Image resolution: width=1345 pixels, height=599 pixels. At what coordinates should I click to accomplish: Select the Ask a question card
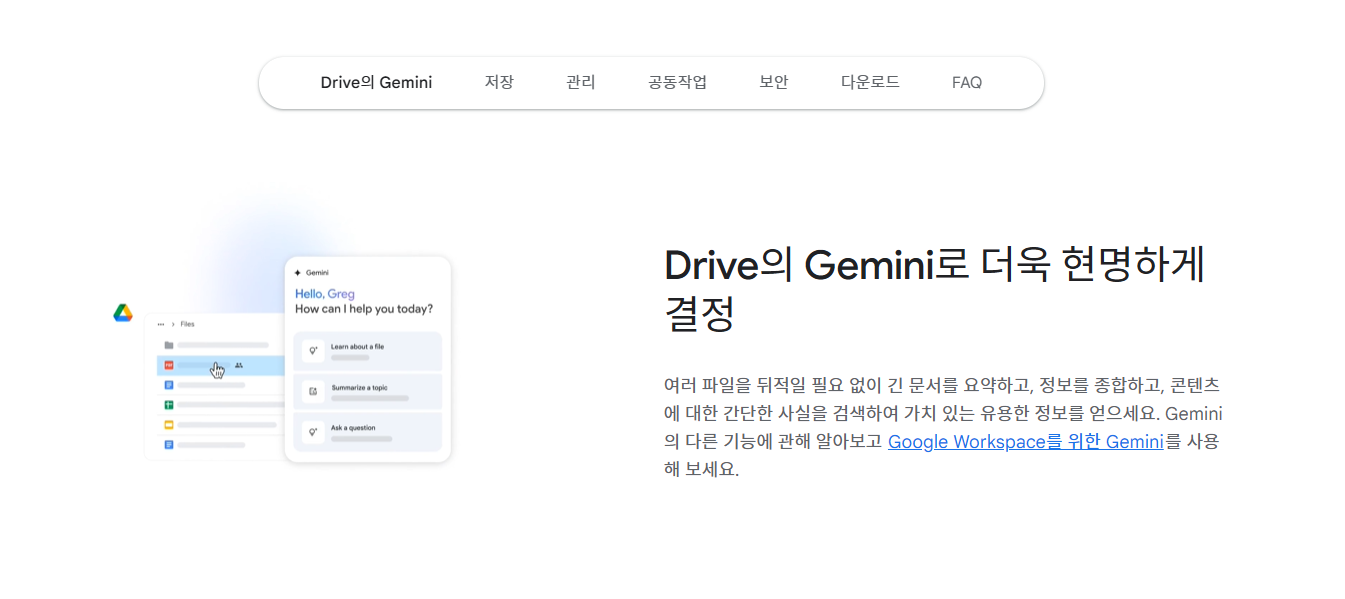(x=368, y=432)
